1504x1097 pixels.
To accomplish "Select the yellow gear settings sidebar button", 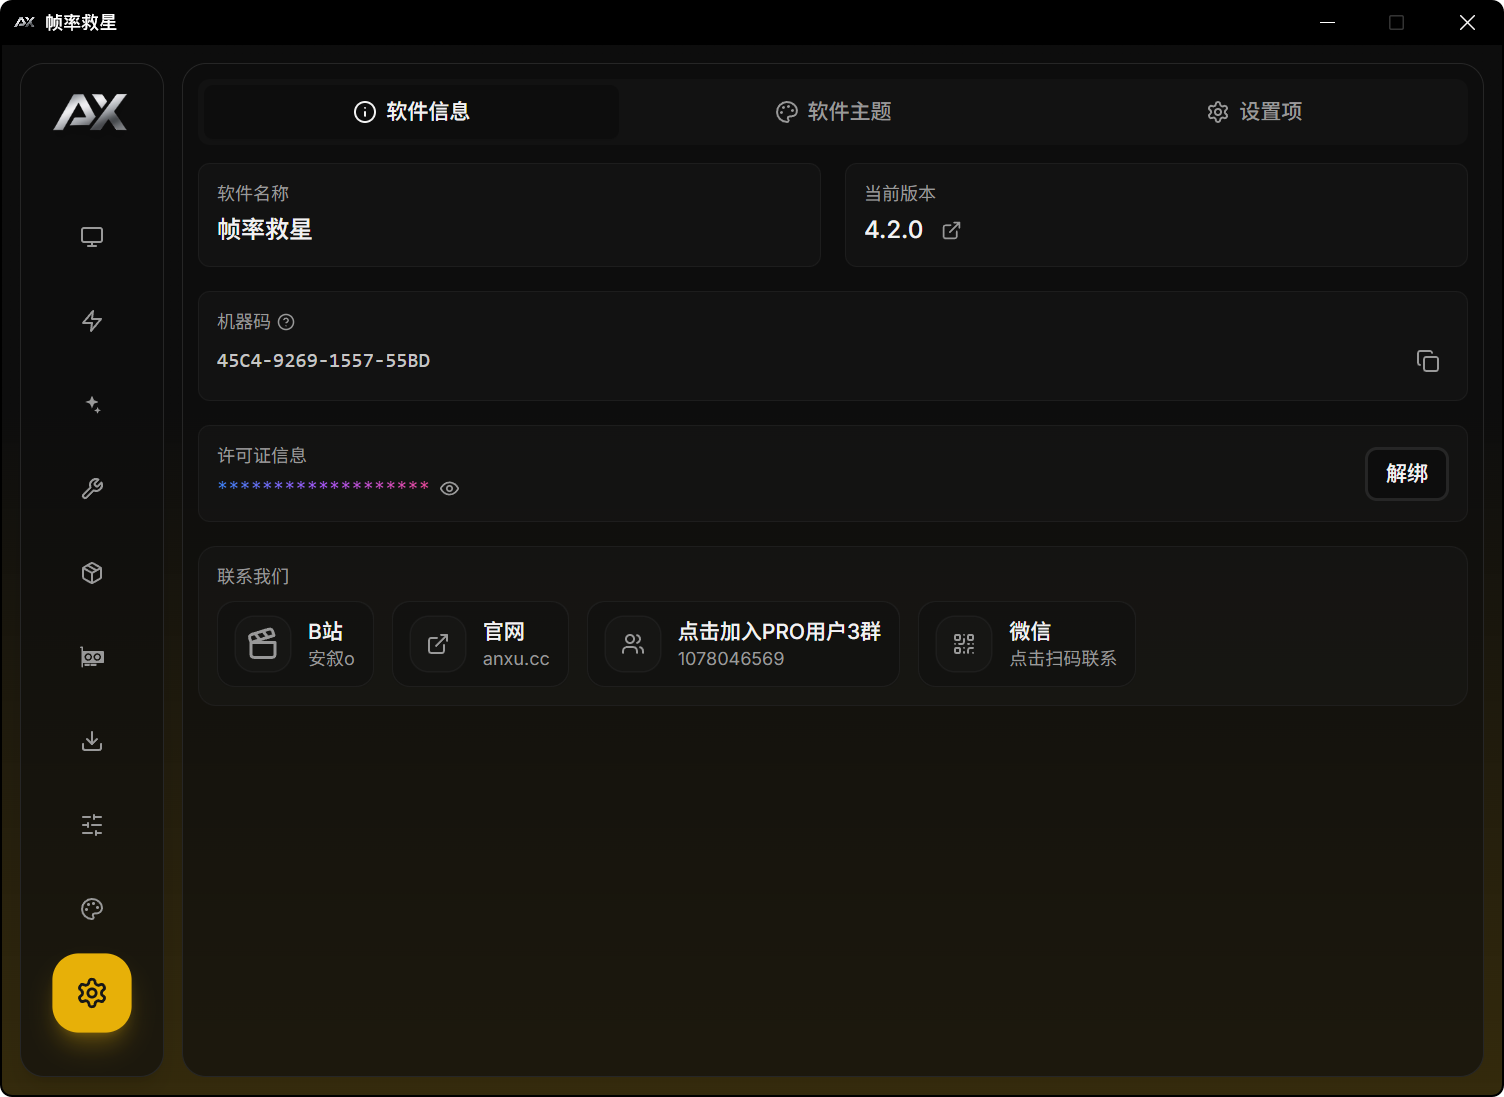I will 92,993.
